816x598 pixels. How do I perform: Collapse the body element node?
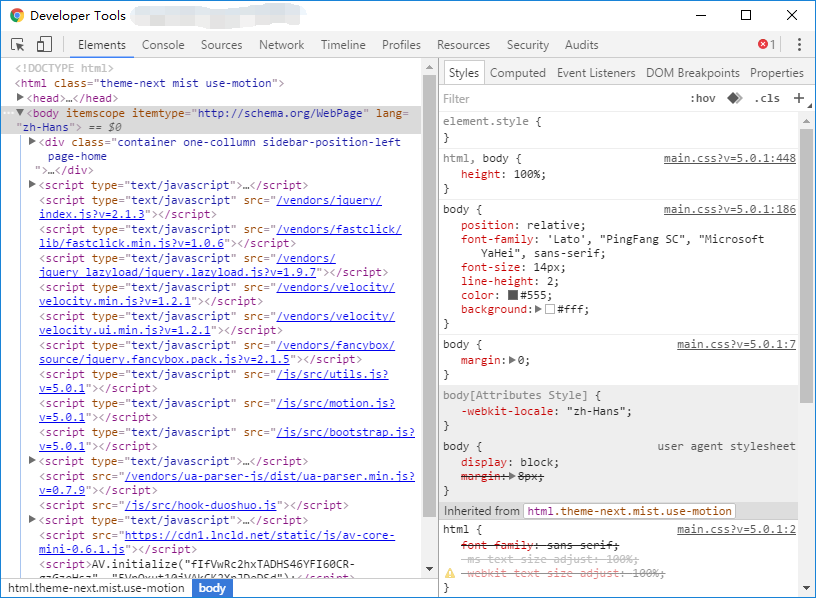click(20, 112)
